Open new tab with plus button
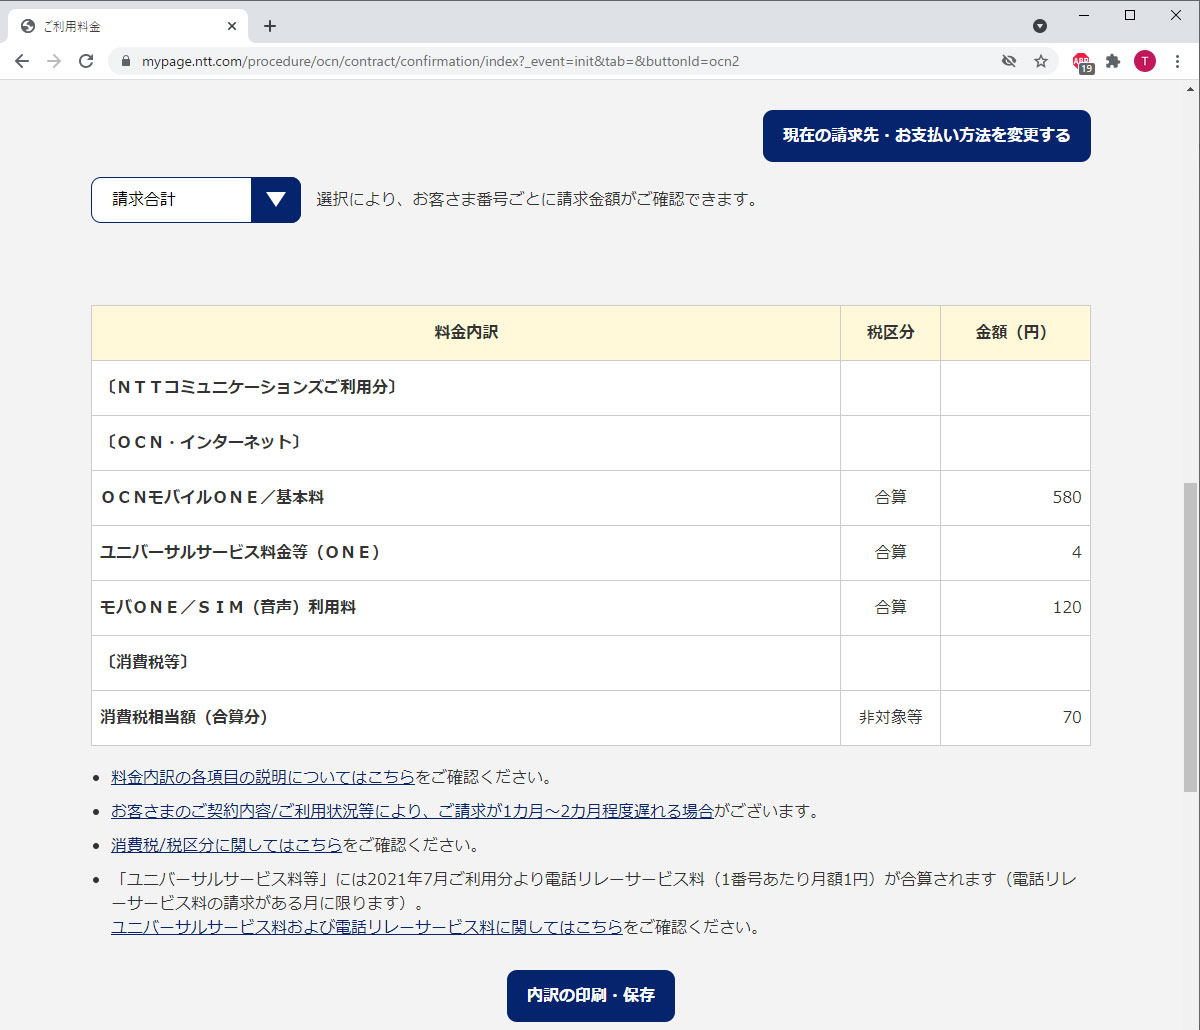The height and width of the screenshot is (1030, 1200). (x=270, y=26)
